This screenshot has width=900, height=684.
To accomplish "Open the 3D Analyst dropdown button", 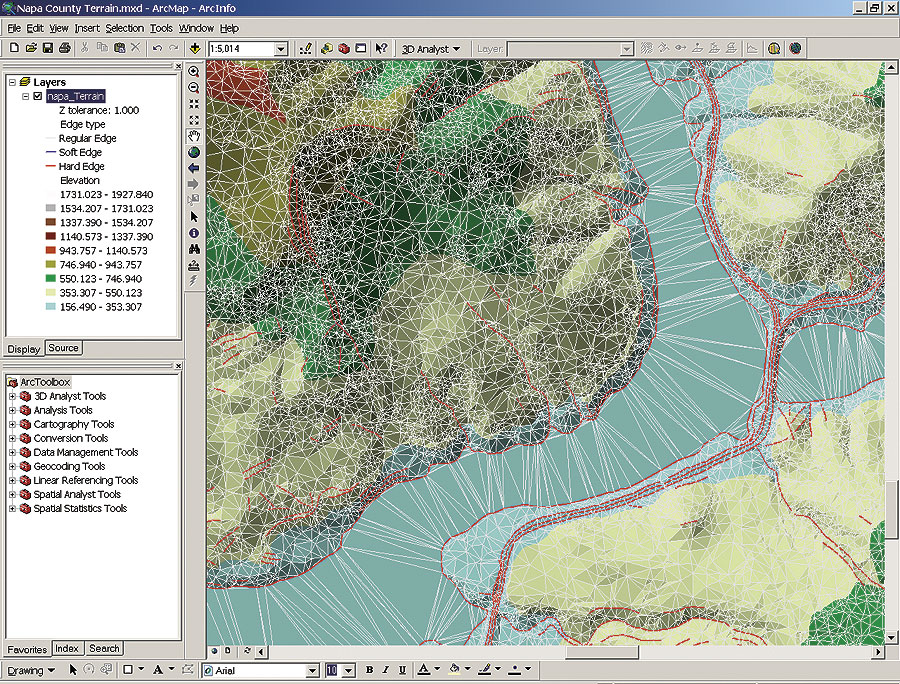I will coord(431,48).
